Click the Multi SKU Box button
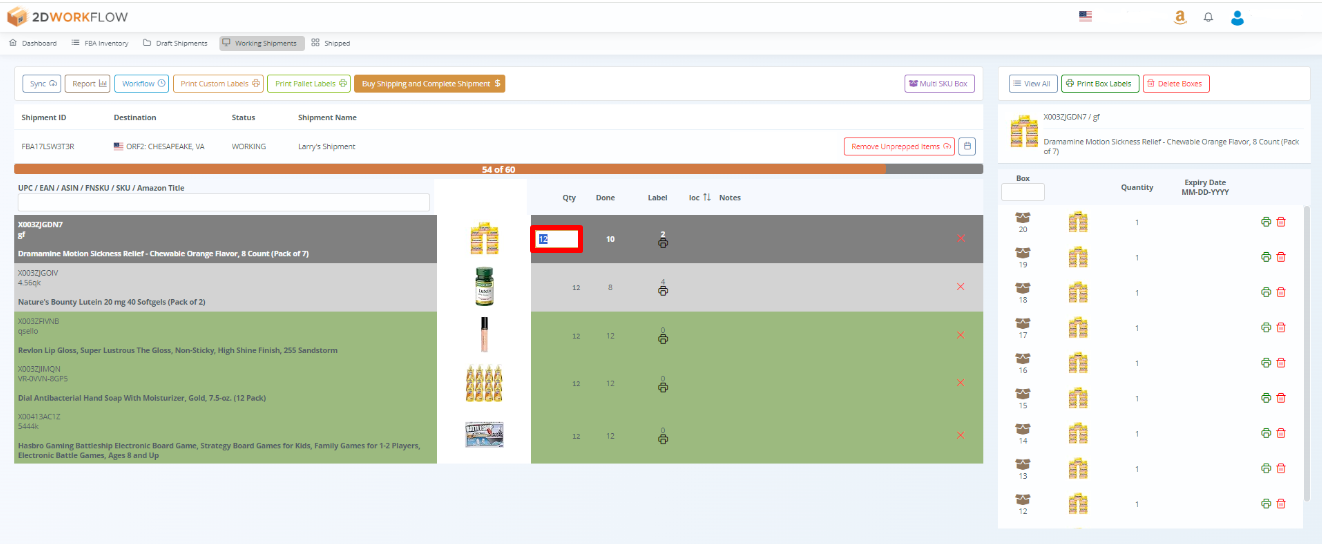This screenshot has width=1322, height=544. click(939, 84)
